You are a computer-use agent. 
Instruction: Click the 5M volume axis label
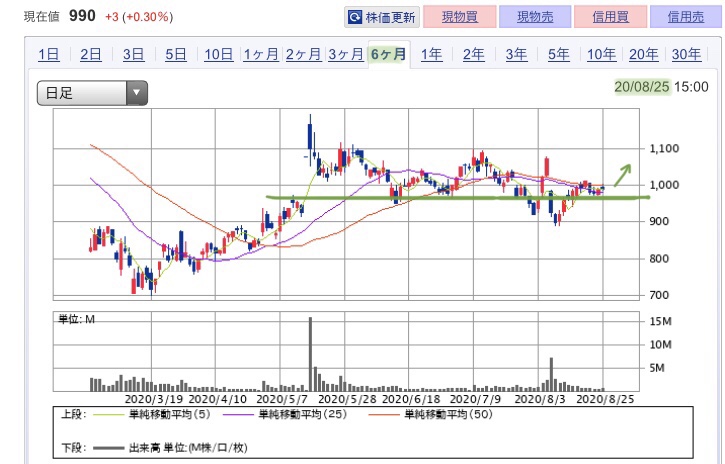[x=657, y=368]
